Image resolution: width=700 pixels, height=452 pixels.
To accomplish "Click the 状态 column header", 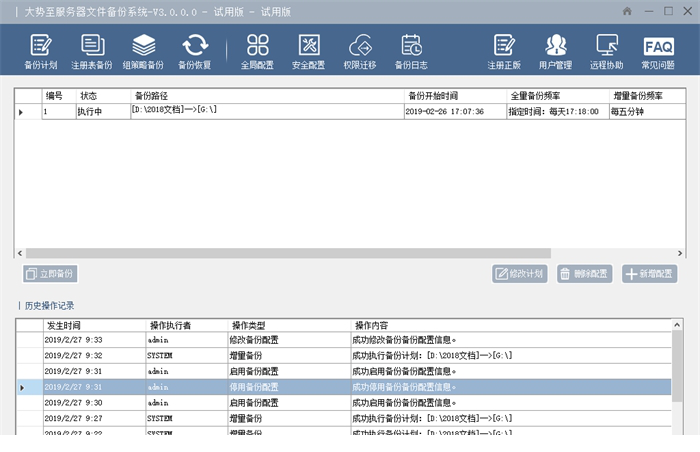I will coord(104,96).
